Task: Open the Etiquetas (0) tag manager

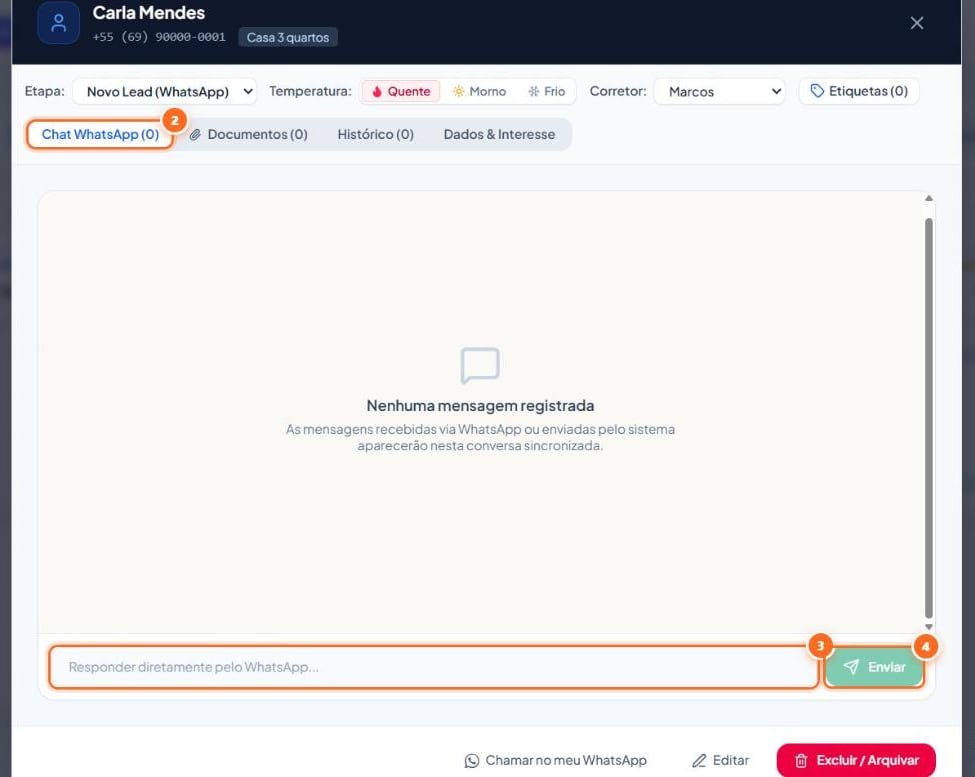Action: 859,91
